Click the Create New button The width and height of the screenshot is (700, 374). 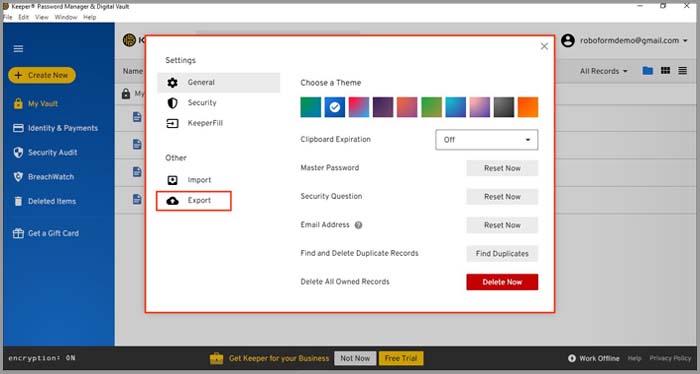(42, 75)
